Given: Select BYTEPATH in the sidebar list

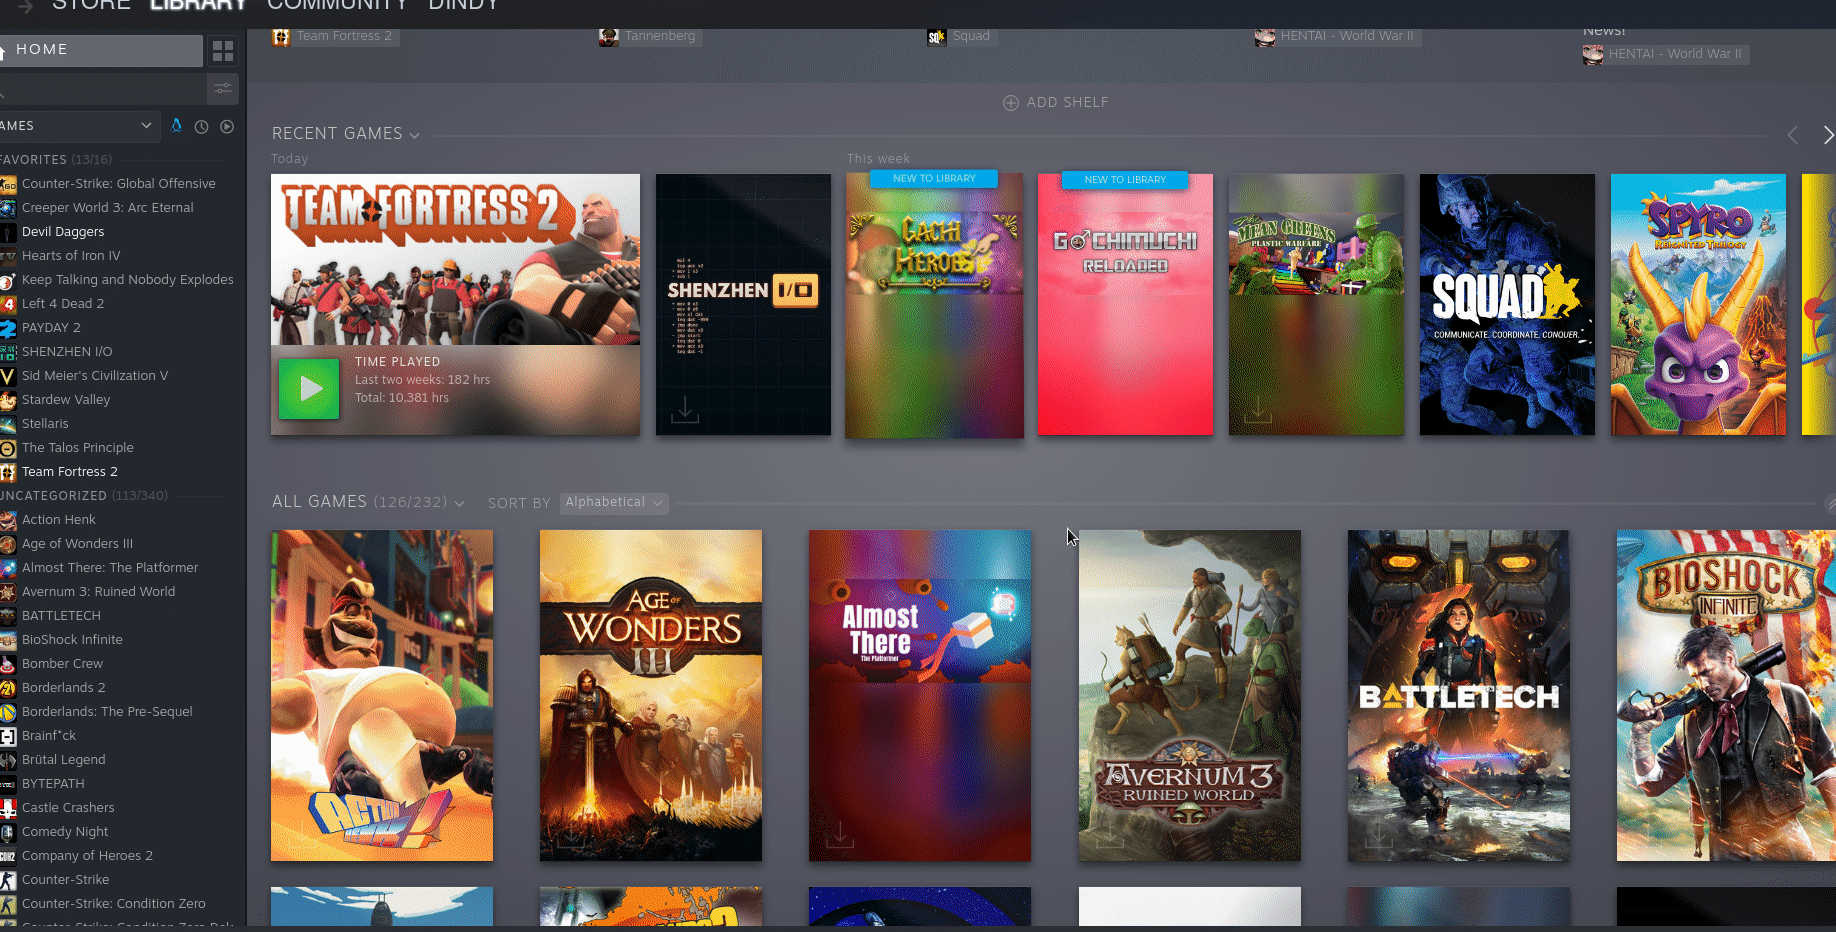Looking at the screenshot, I should pos(53,784).
